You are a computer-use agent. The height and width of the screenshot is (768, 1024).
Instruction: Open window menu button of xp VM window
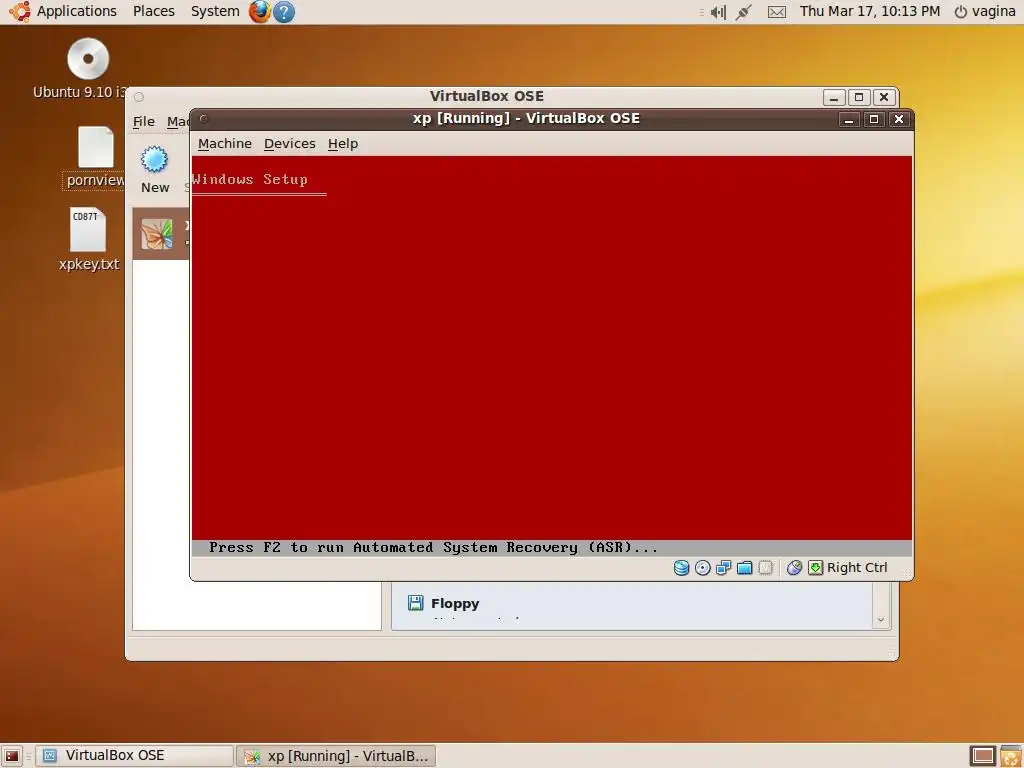204,119
